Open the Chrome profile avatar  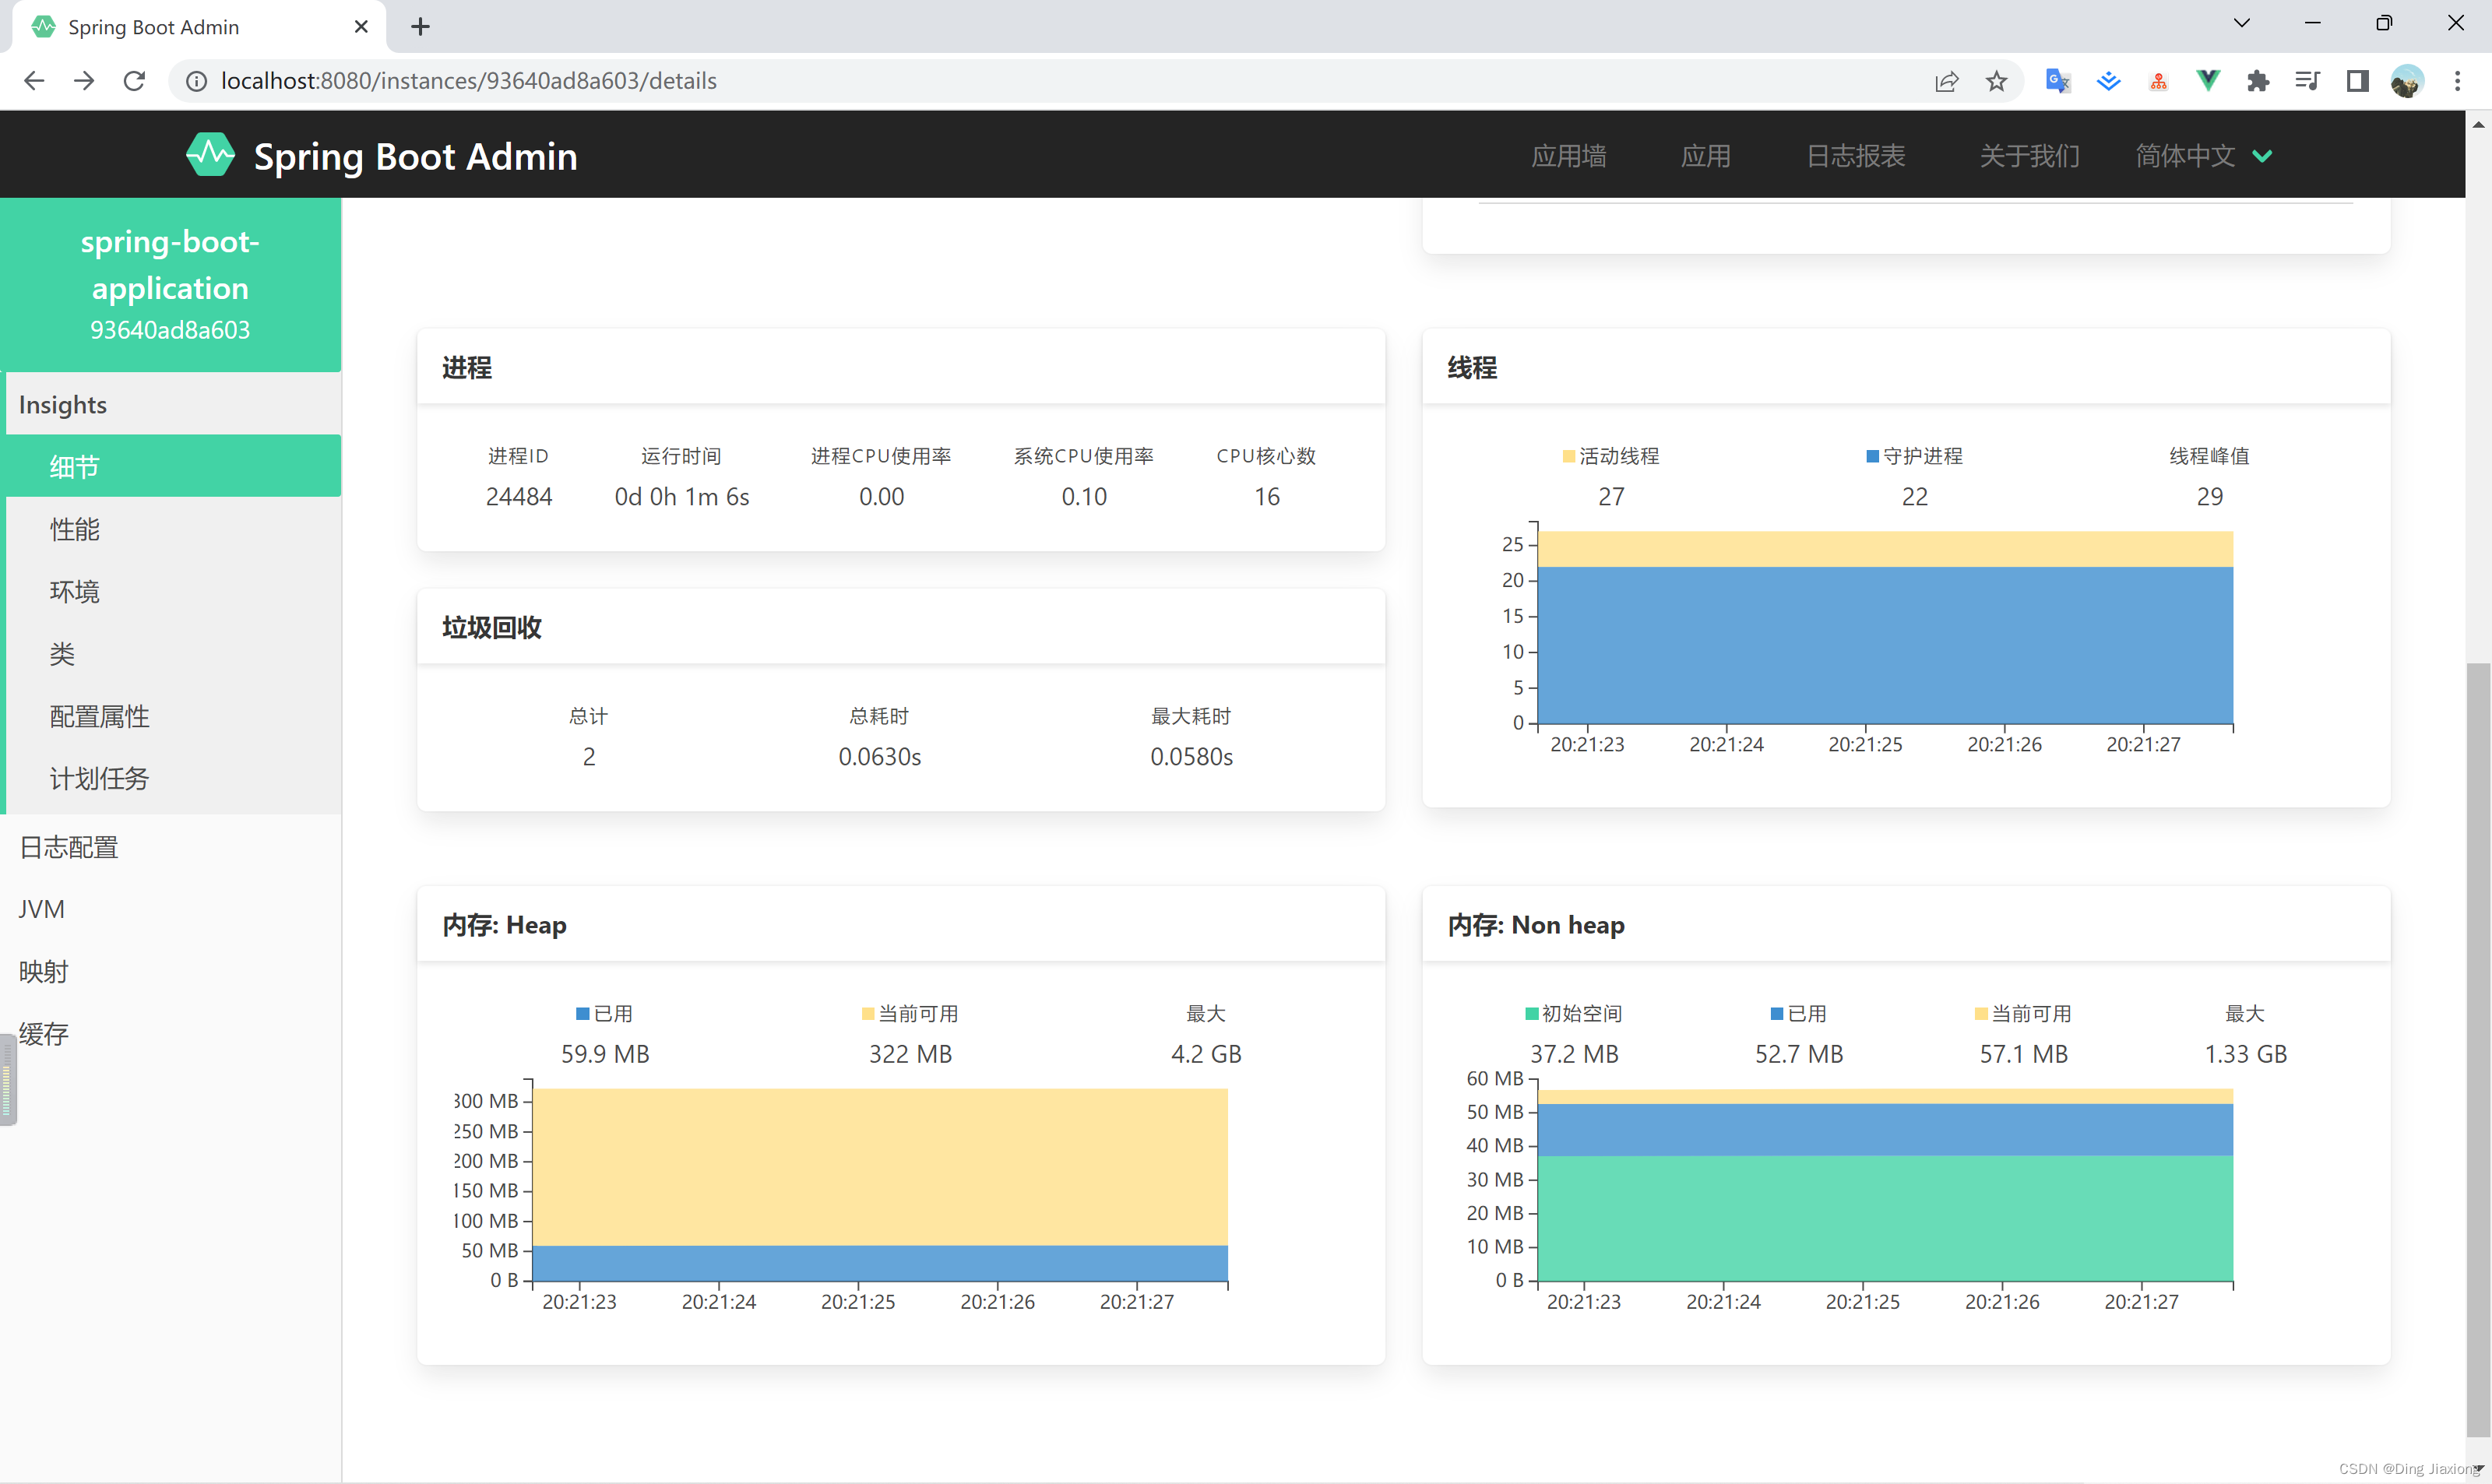2407,81
